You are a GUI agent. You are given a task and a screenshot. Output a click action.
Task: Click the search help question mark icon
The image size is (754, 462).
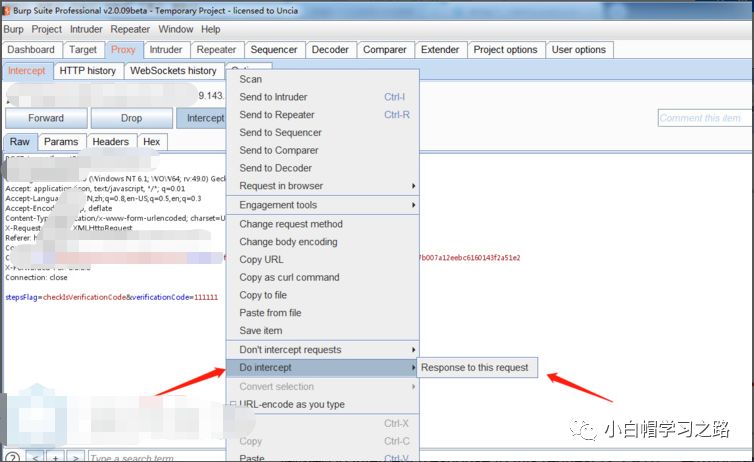click(13, 457)
